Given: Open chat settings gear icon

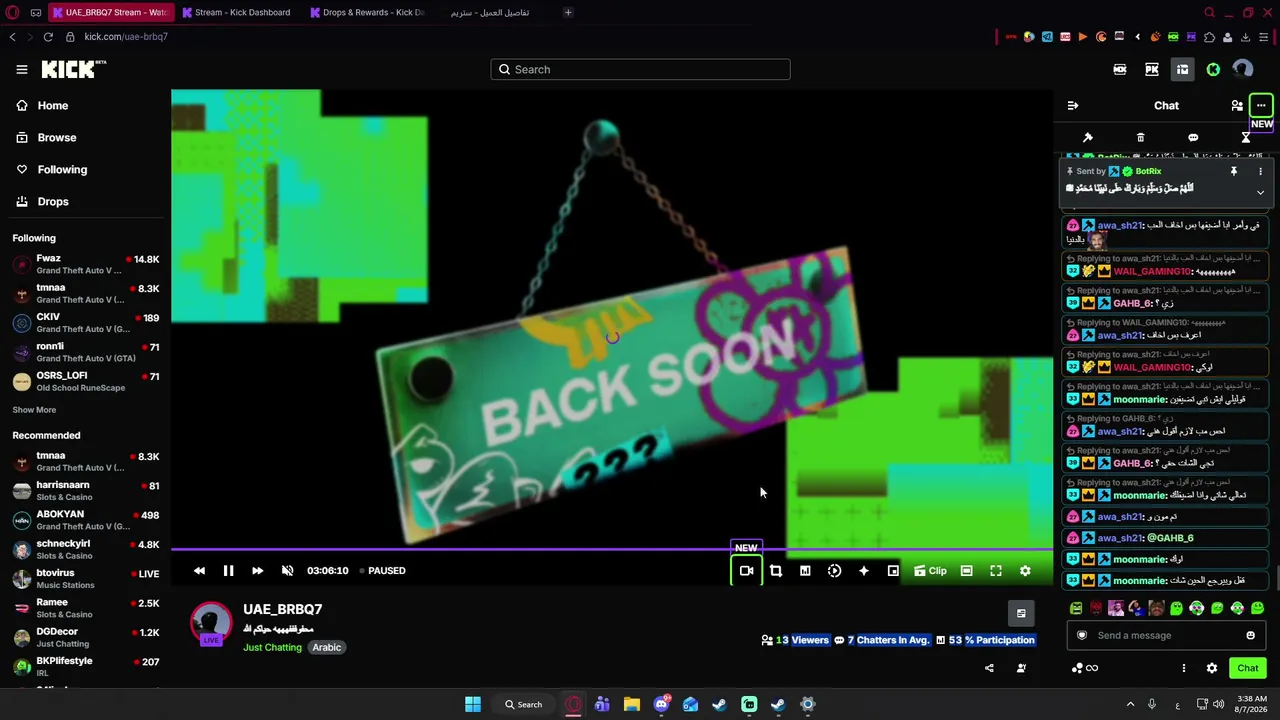Looking at the screenshot, I should 1212,668.
